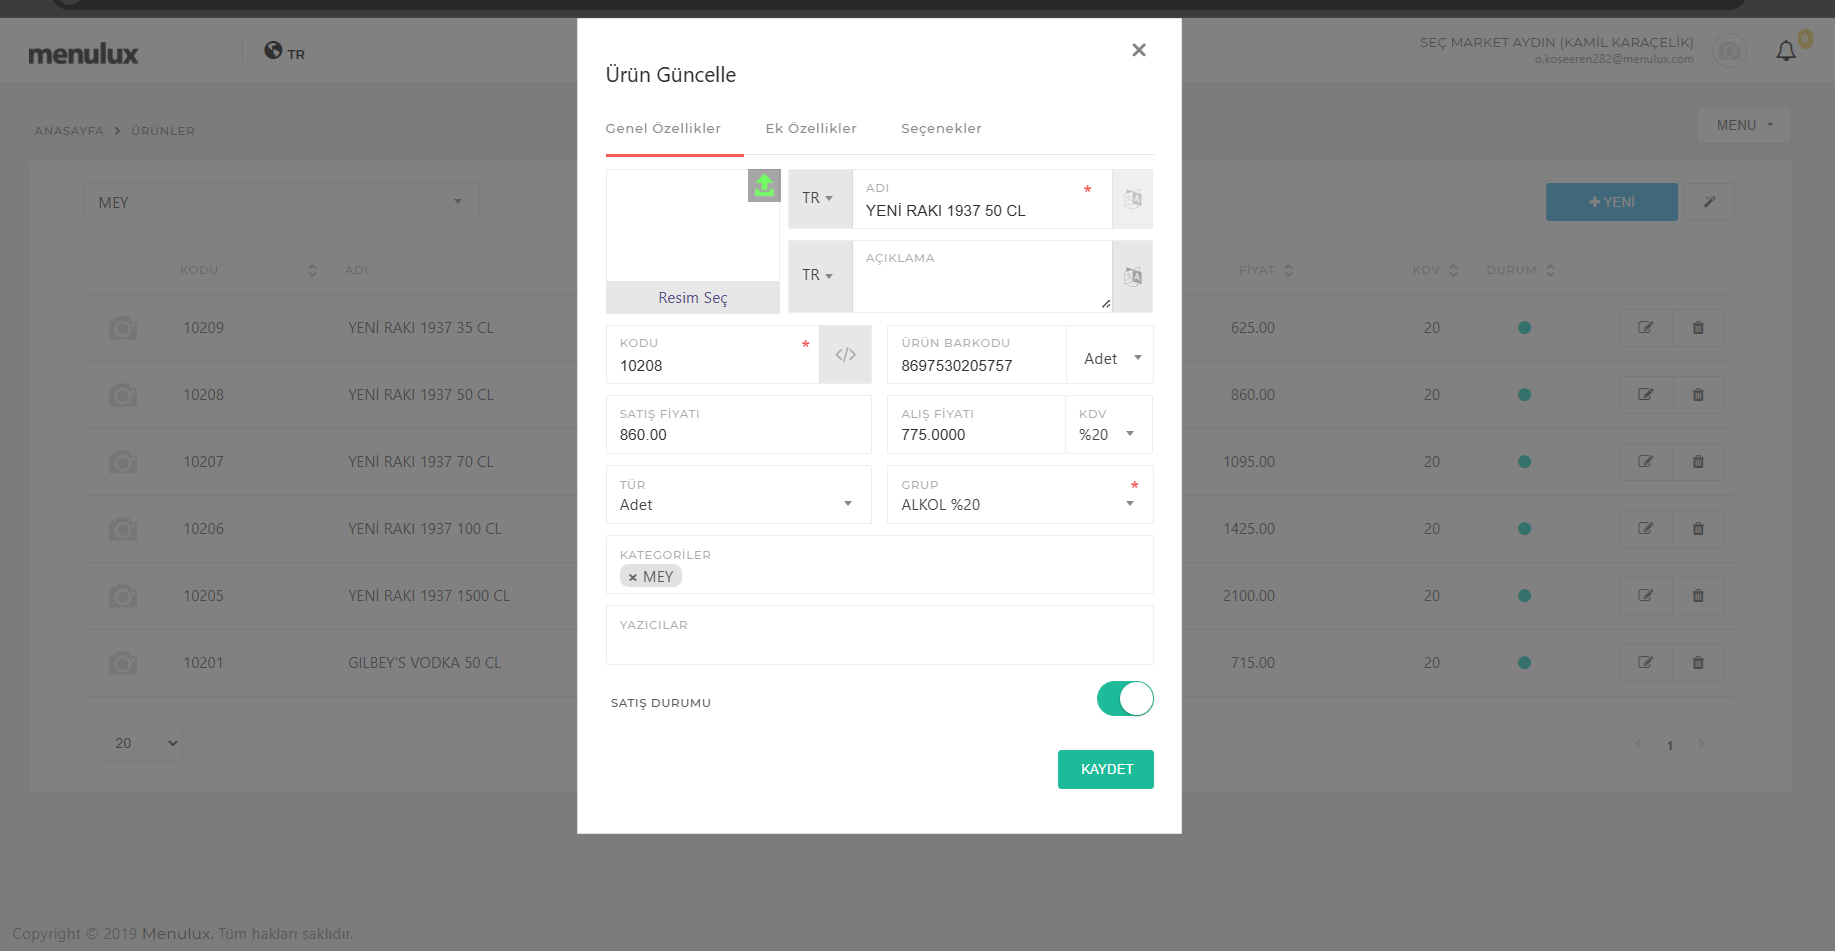Switch to Genel Özellikler tab

663,129
